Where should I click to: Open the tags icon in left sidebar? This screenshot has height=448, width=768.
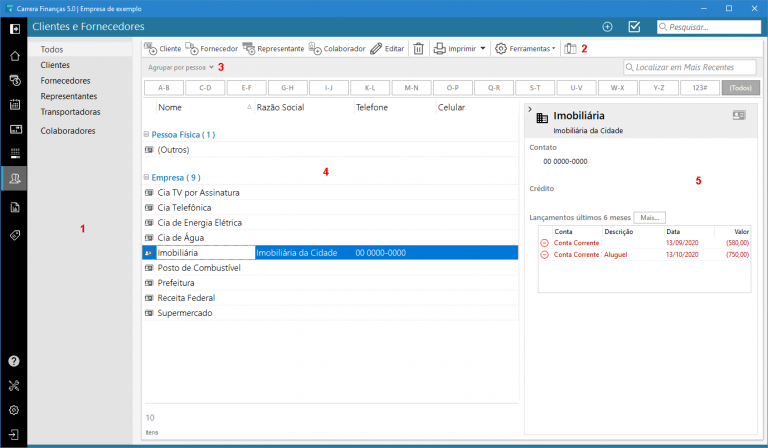(14, 235)
